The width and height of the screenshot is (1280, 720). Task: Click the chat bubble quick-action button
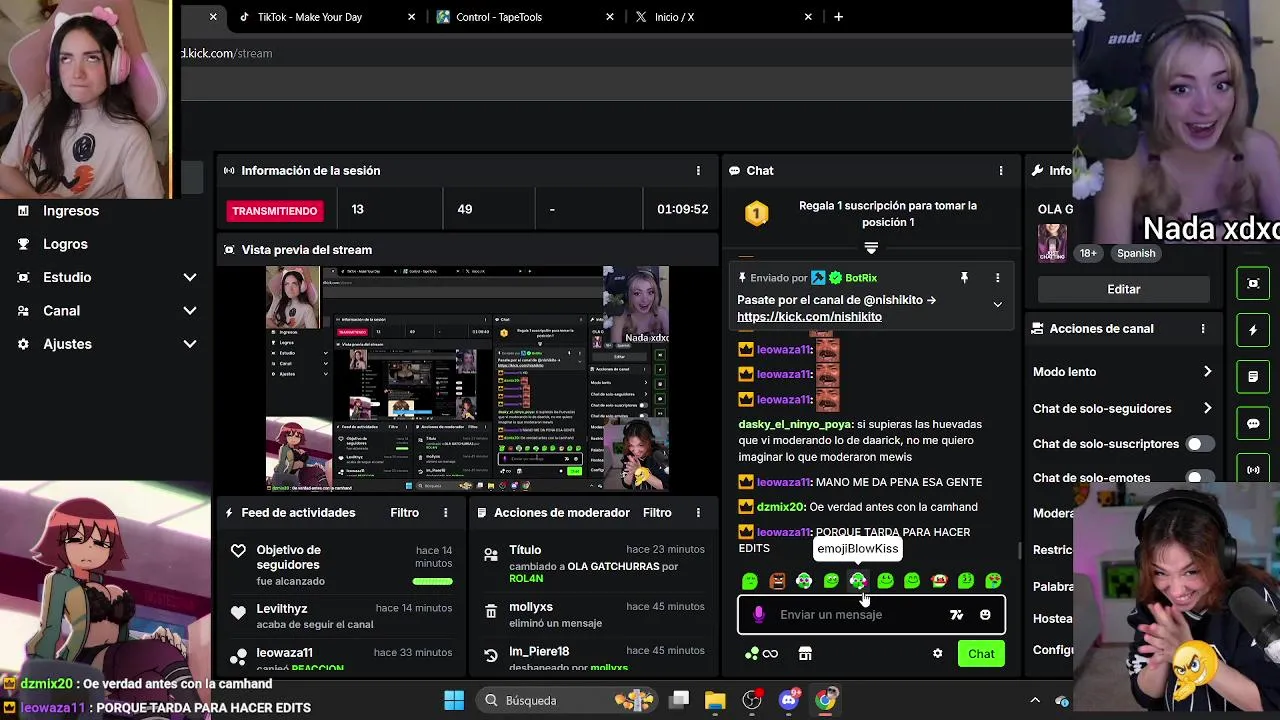[1253, 423]
